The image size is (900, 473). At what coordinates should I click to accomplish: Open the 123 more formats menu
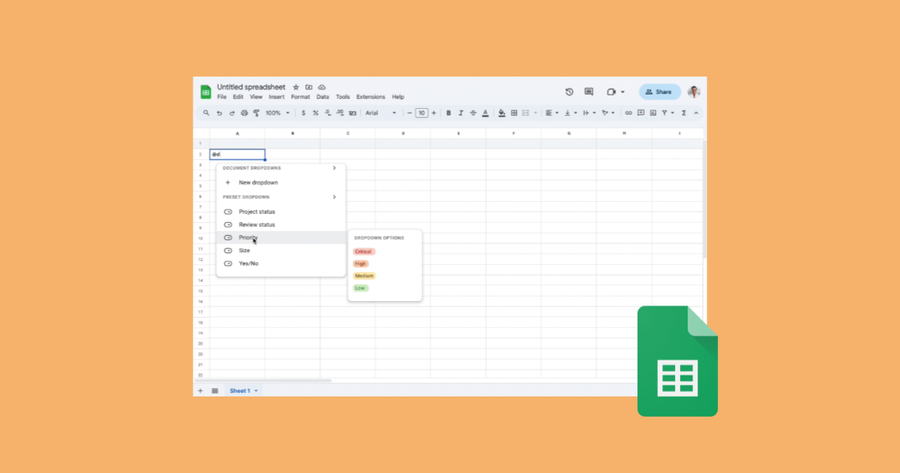[352, 113]
